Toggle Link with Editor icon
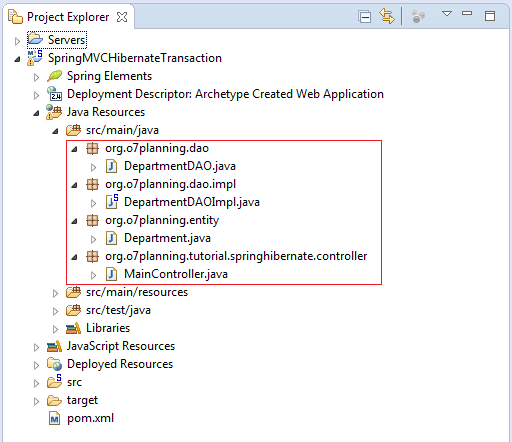512x442 pixels. coord(387,16)
